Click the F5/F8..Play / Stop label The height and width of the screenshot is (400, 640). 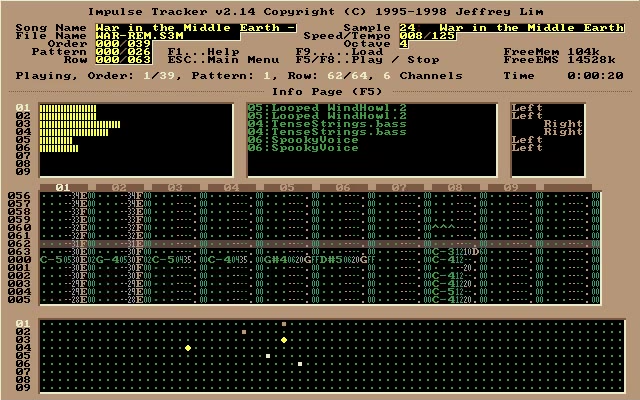(368, 60)
